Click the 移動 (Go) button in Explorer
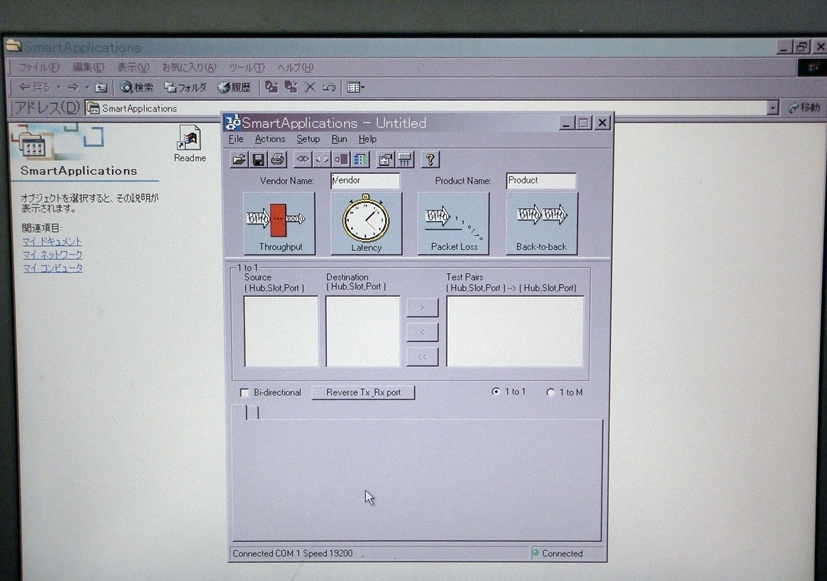Image resolution: width=827 pixels, height=581 pixels. (x=804, y=108)
